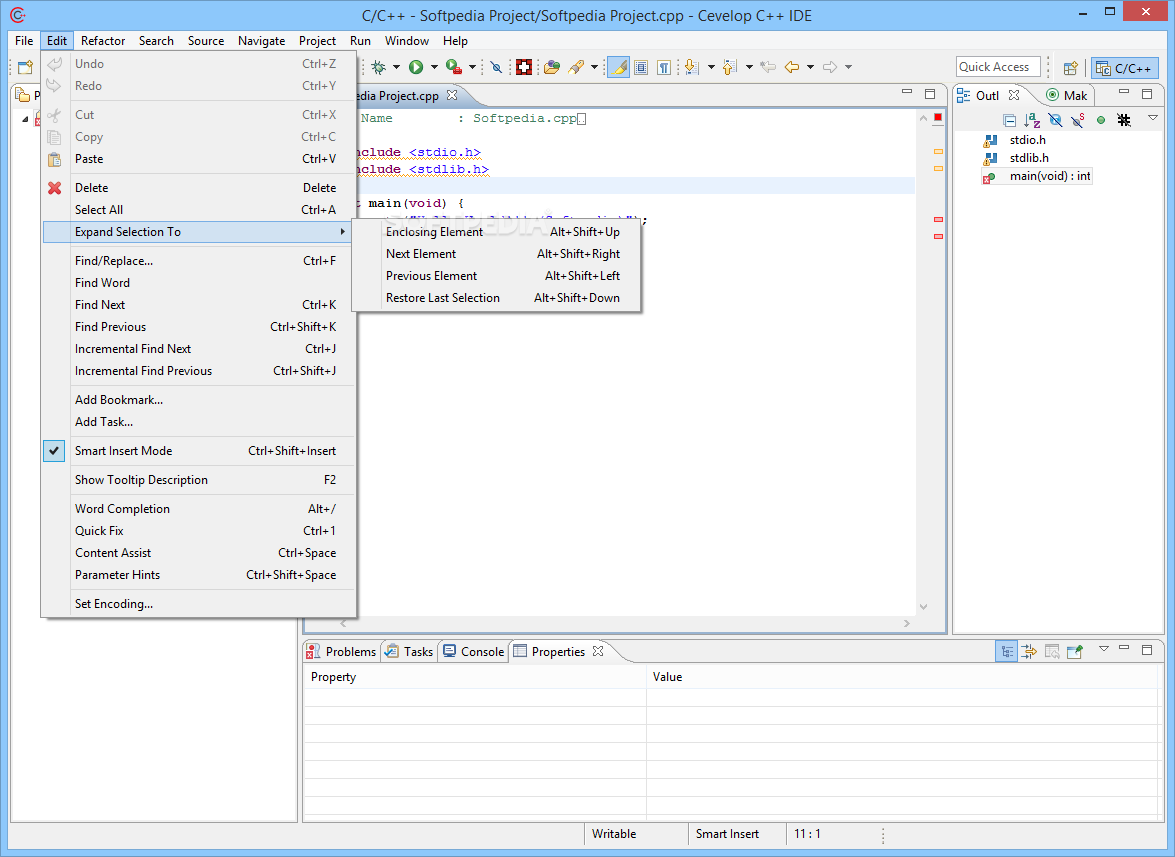
Task: Toggle Smart Insert Mode checkmark entry
Action: pos(199,451)
